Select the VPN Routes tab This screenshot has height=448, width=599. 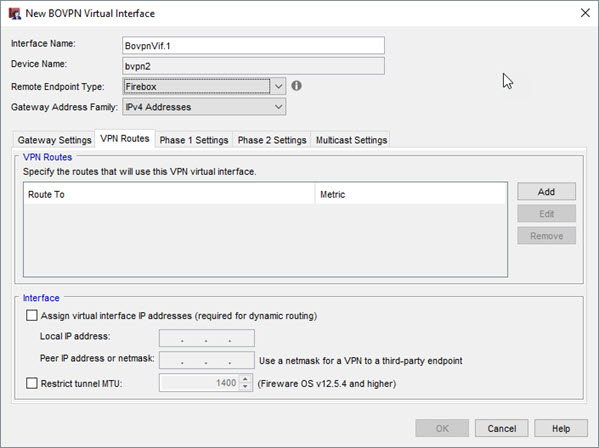point(125,139)
